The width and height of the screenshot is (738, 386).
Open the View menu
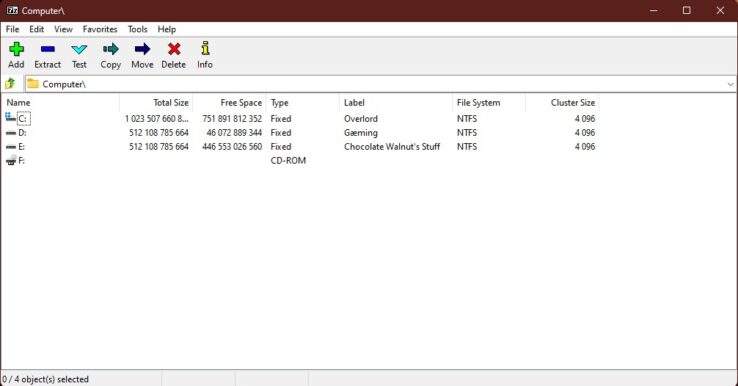click(x=63, y=29)
